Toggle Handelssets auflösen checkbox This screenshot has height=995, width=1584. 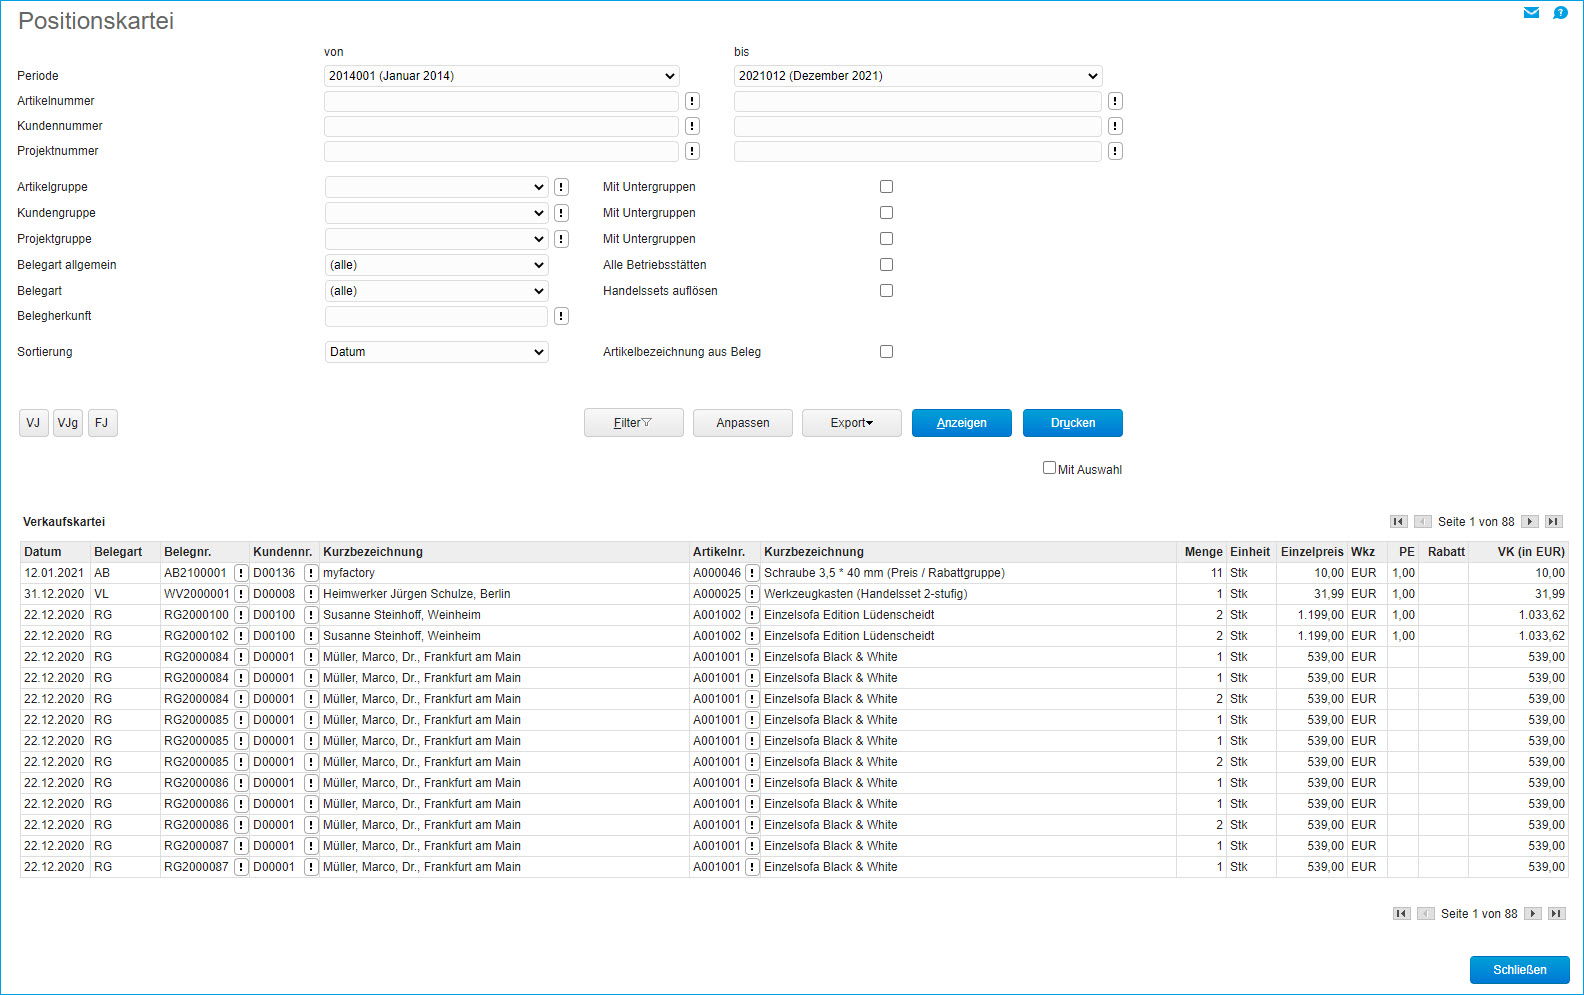(x=886, y=291)
